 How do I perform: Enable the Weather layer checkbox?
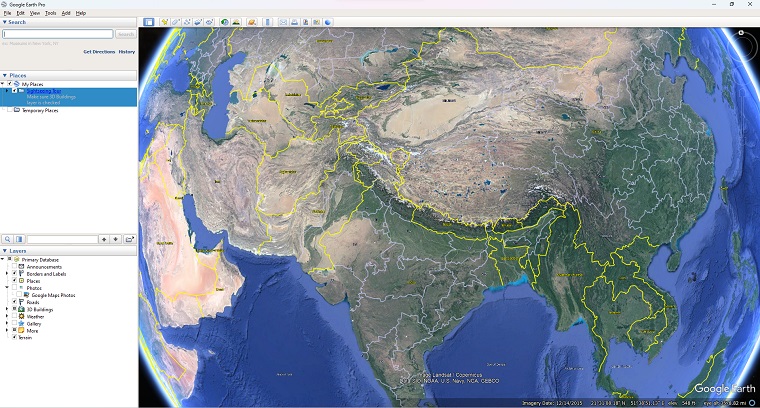pos(15,316)
